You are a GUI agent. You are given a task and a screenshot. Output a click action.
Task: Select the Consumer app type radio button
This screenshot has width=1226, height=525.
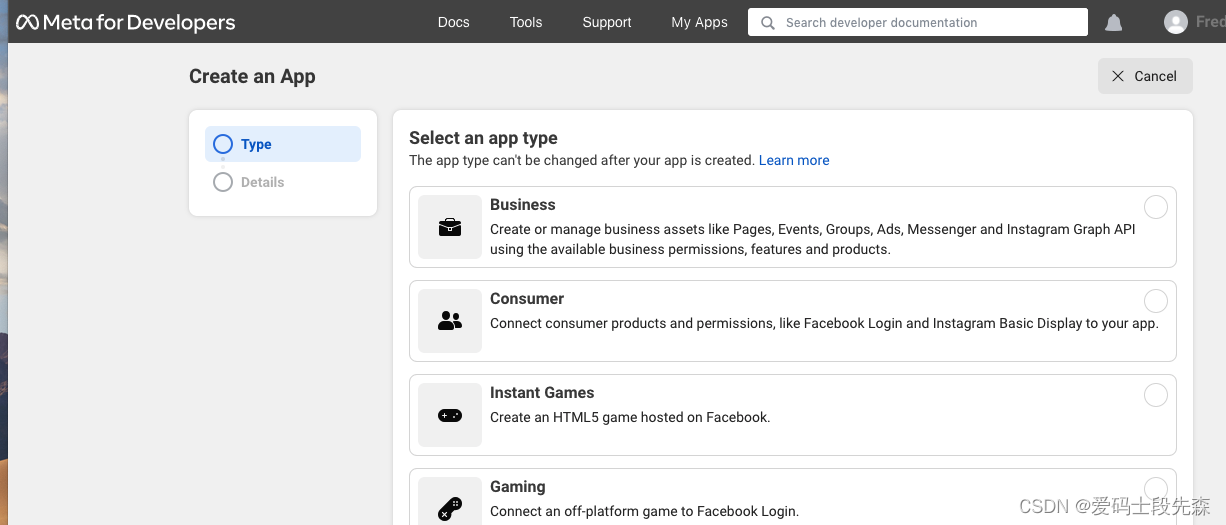[1155, 301]
